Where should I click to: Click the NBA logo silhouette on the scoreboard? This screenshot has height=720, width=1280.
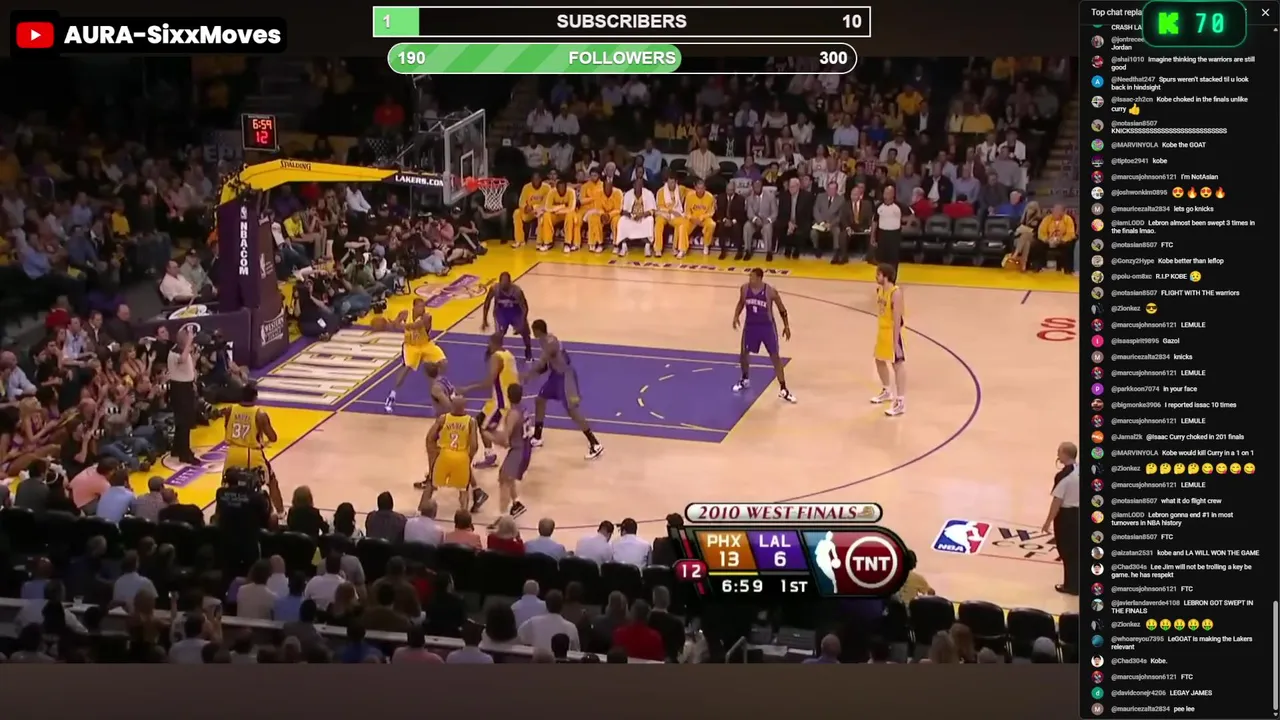[826, 563]
